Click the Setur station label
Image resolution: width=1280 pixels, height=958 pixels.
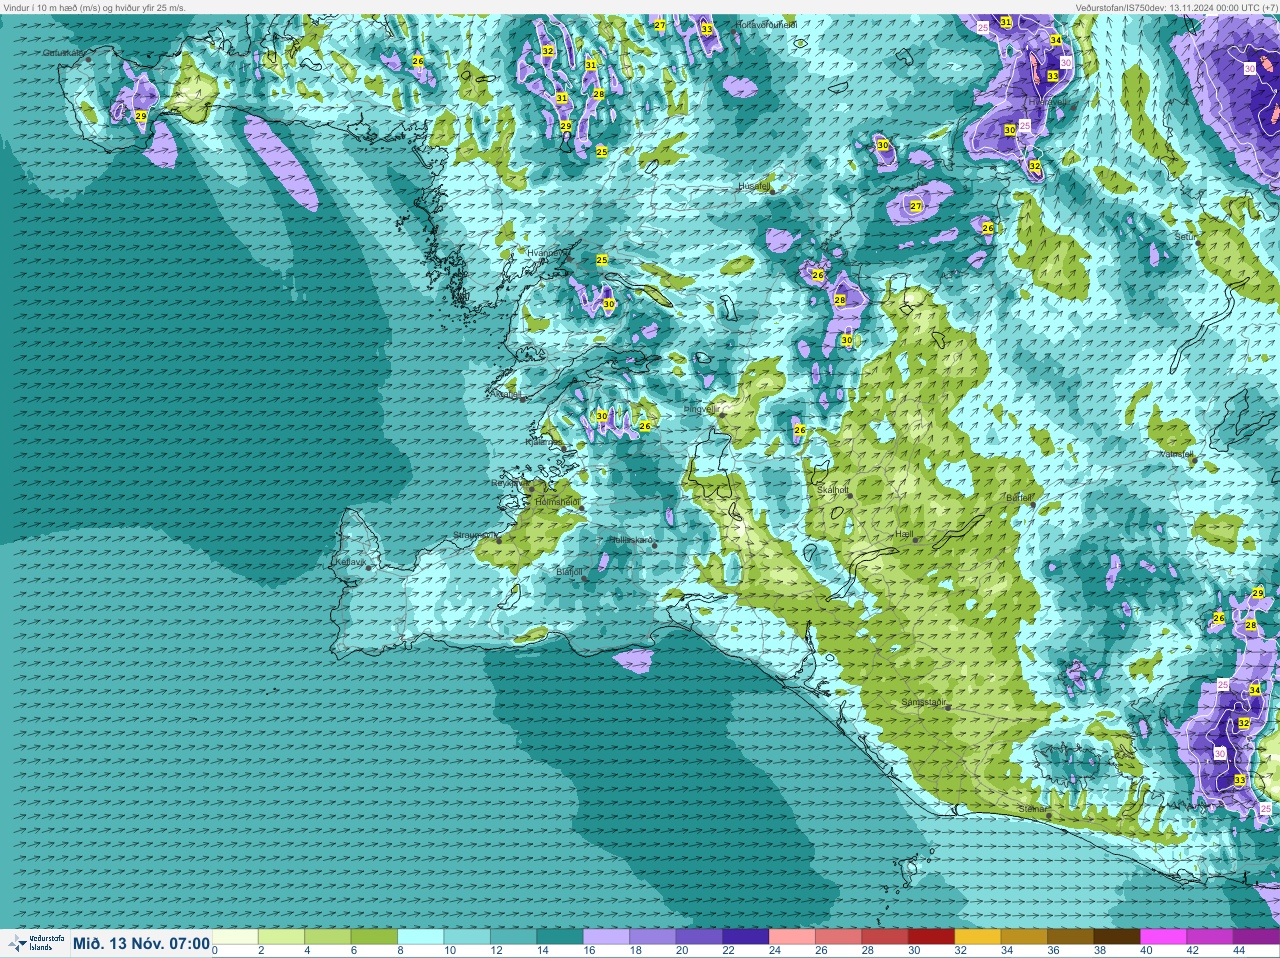click(1185, 237)
